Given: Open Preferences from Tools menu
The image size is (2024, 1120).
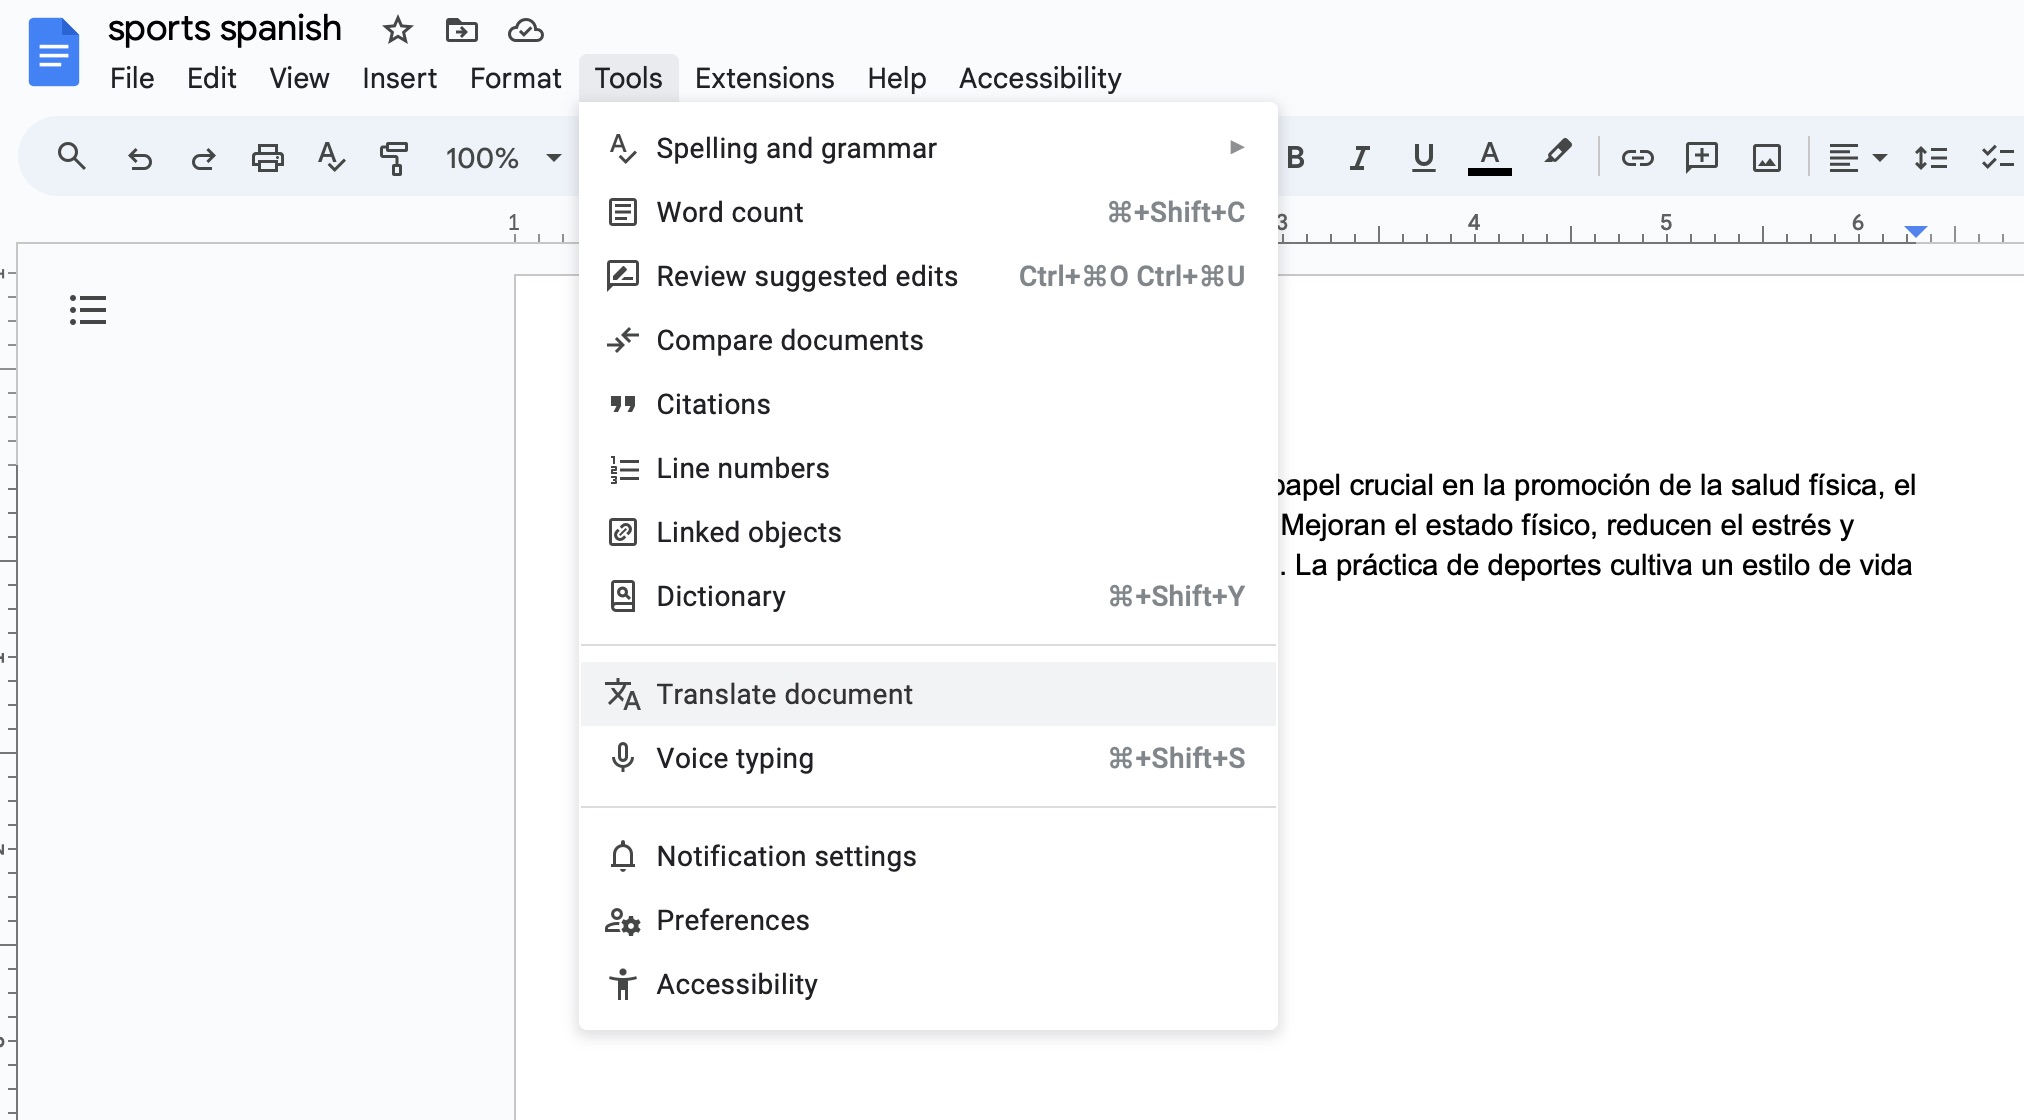Looking at the screenshot, I should (928, 920).
